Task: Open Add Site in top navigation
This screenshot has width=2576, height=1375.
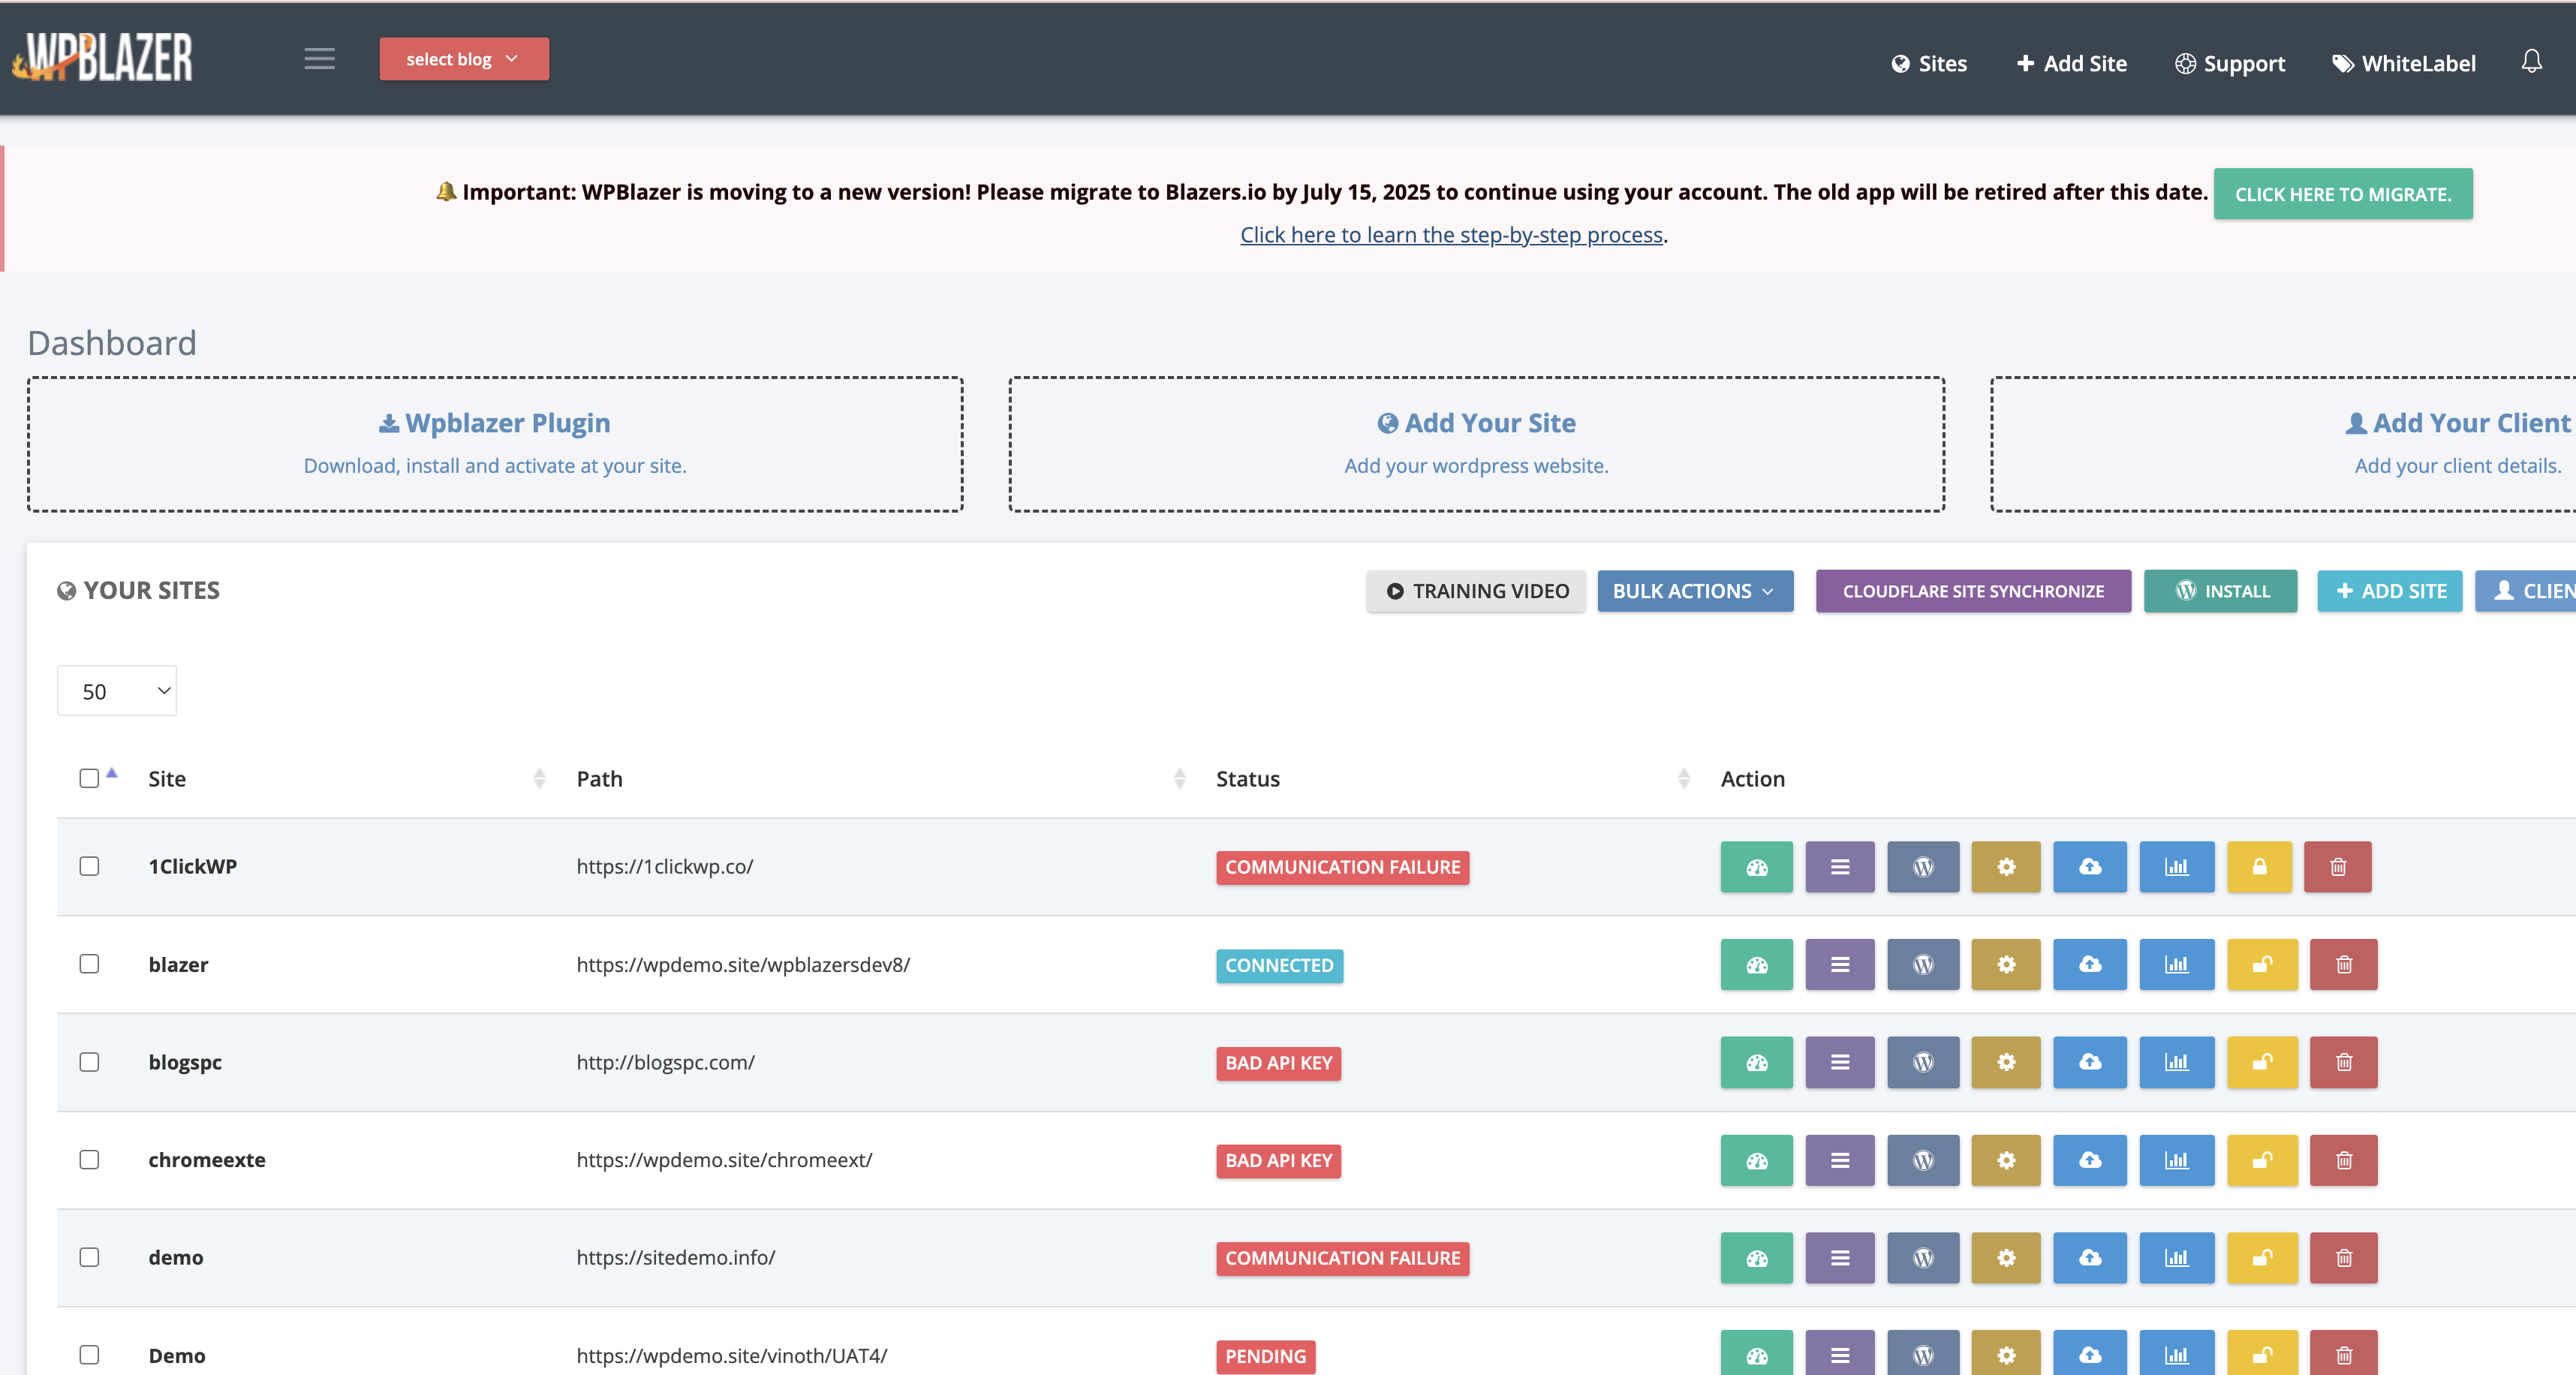Action: point(2071,64)
